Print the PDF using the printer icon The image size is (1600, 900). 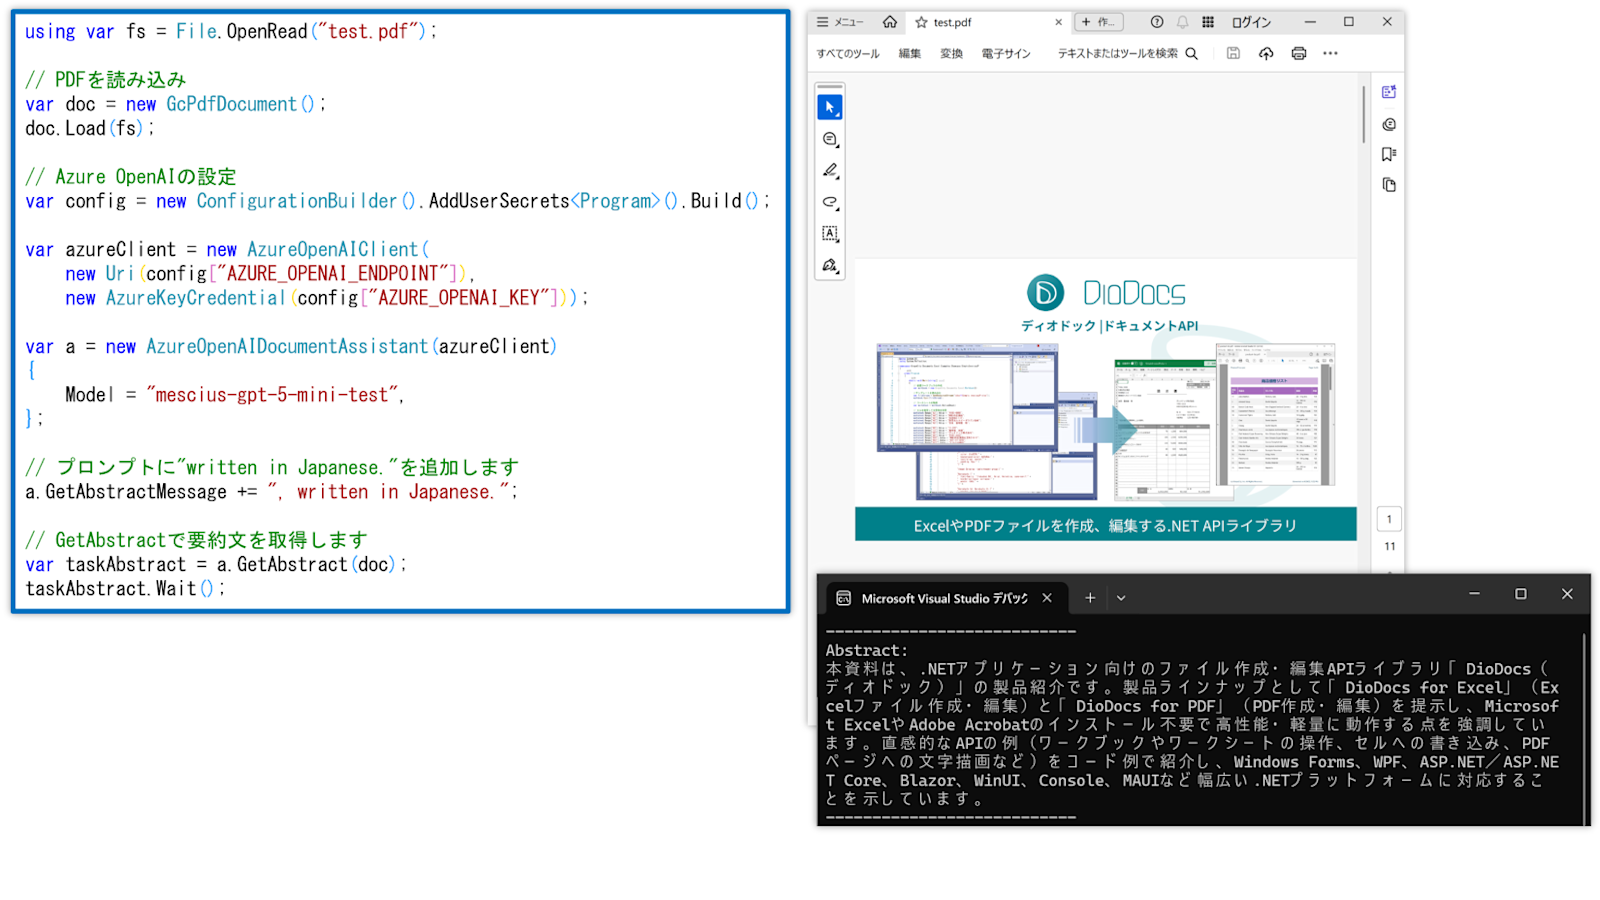pos(1299,53)
